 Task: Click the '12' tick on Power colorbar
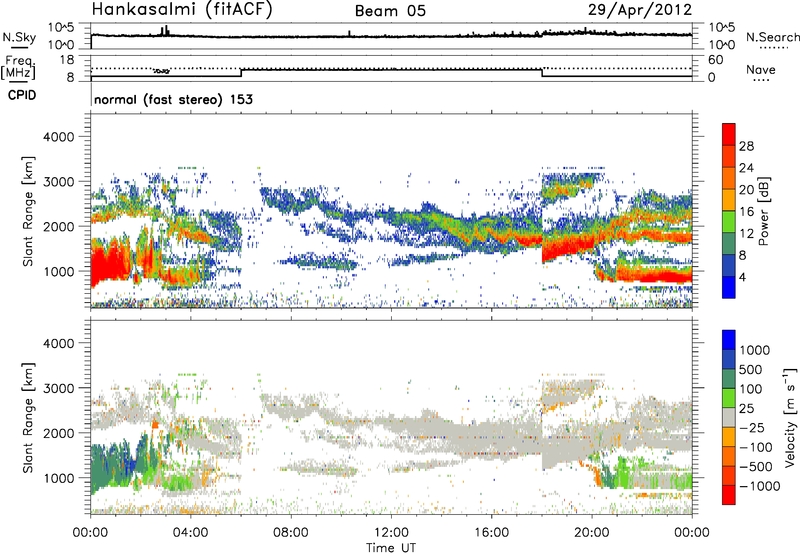(x=746, y=234)
